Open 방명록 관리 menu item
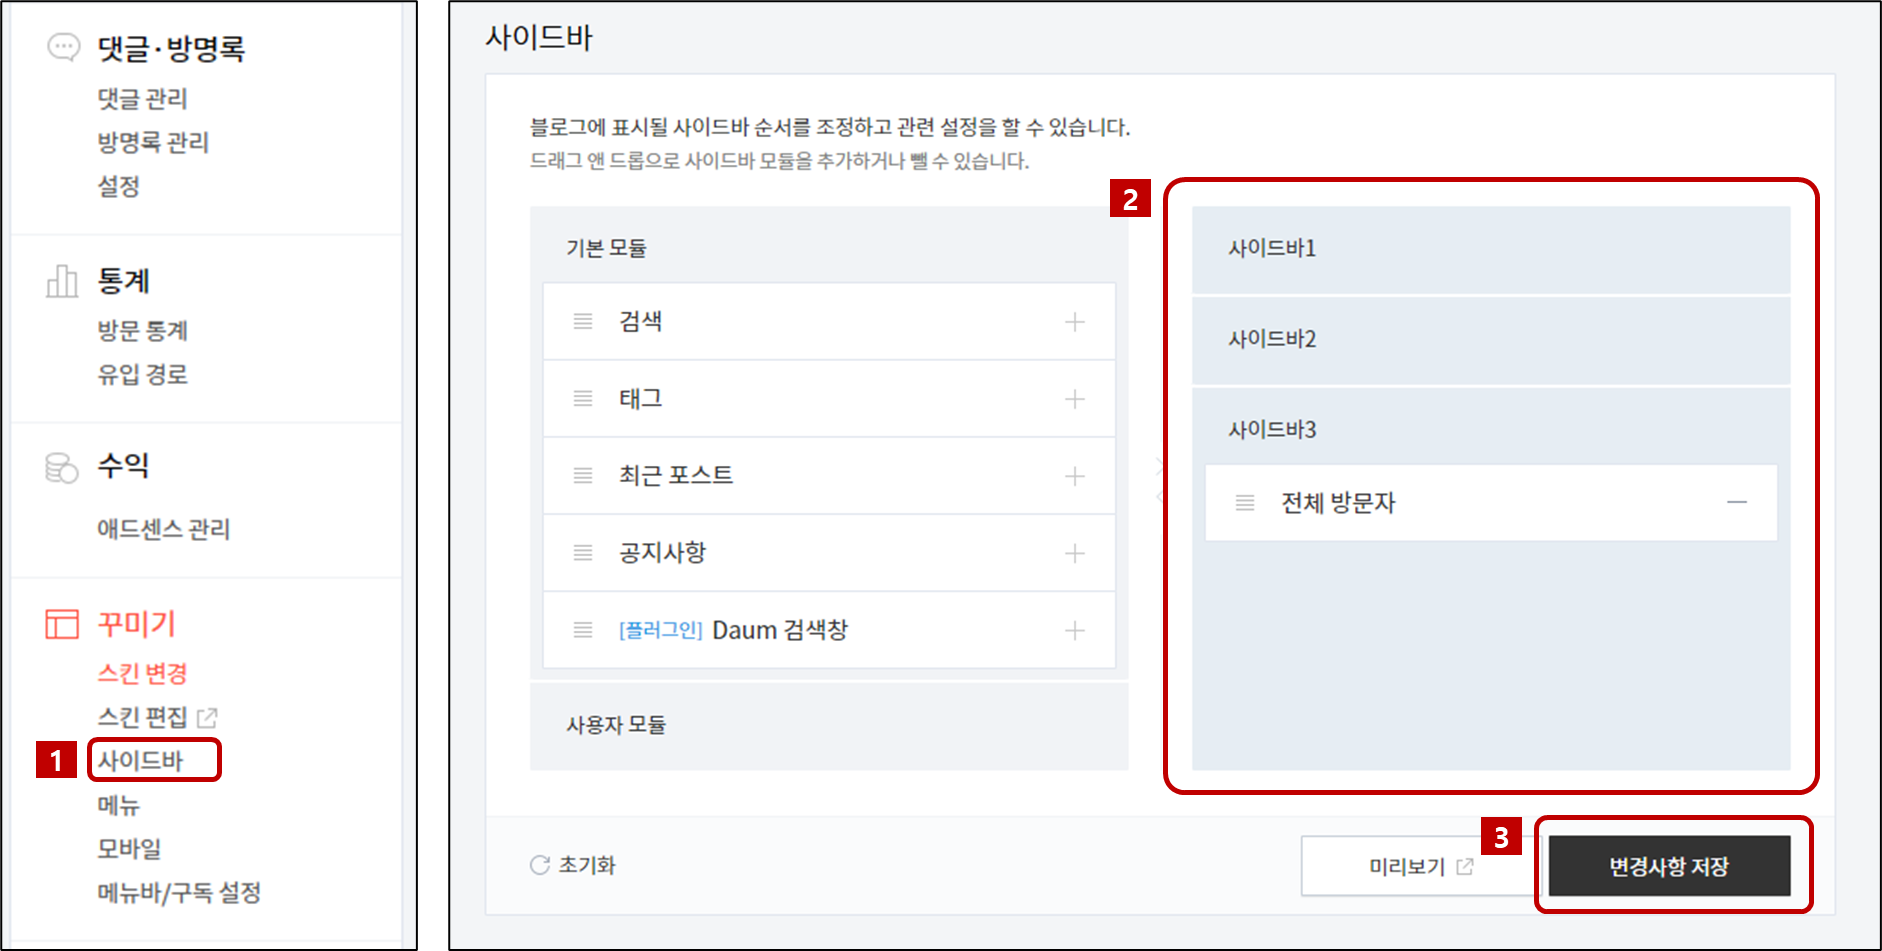This screenshot has height=951, width=1882. (153, 142)
